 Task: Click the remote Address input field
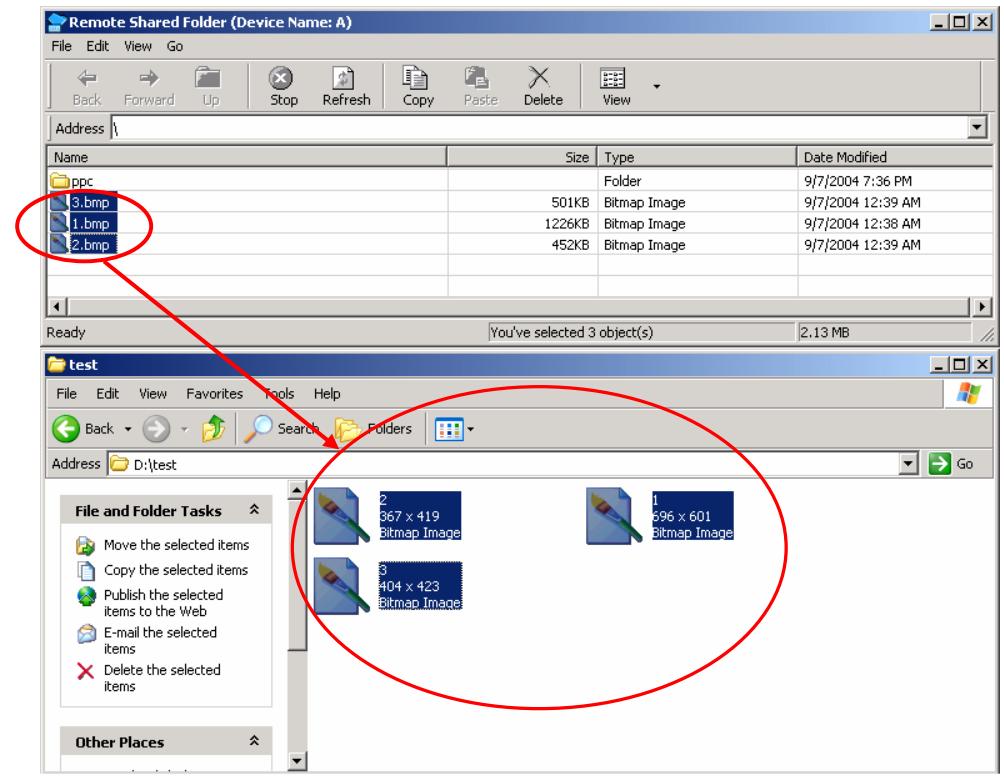pos(539,128)
